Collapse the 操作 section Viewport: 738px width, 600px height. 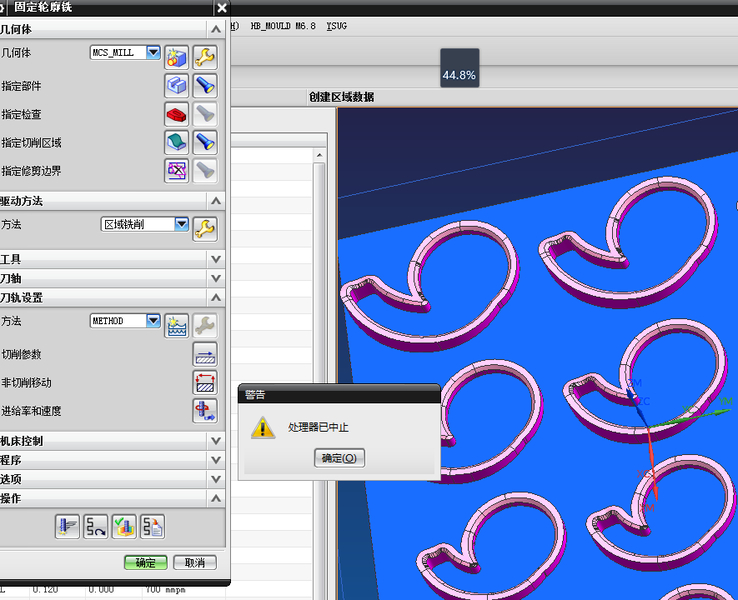tap(216, 498)
